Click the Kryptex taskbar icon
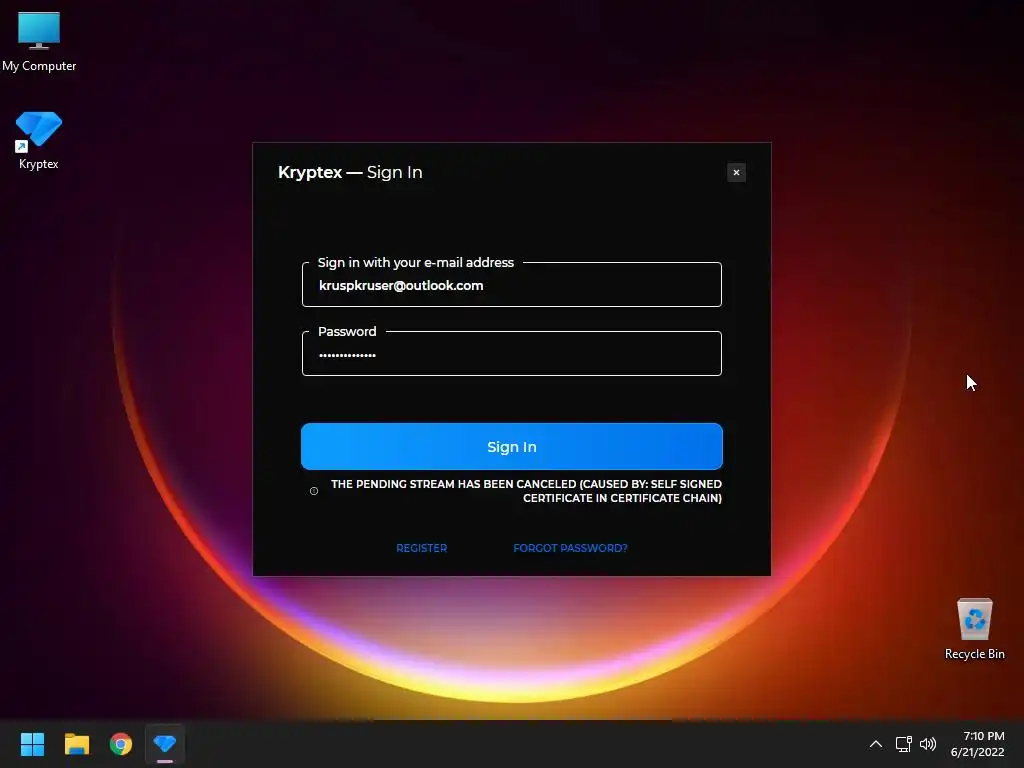 click(x=165, y=744)
